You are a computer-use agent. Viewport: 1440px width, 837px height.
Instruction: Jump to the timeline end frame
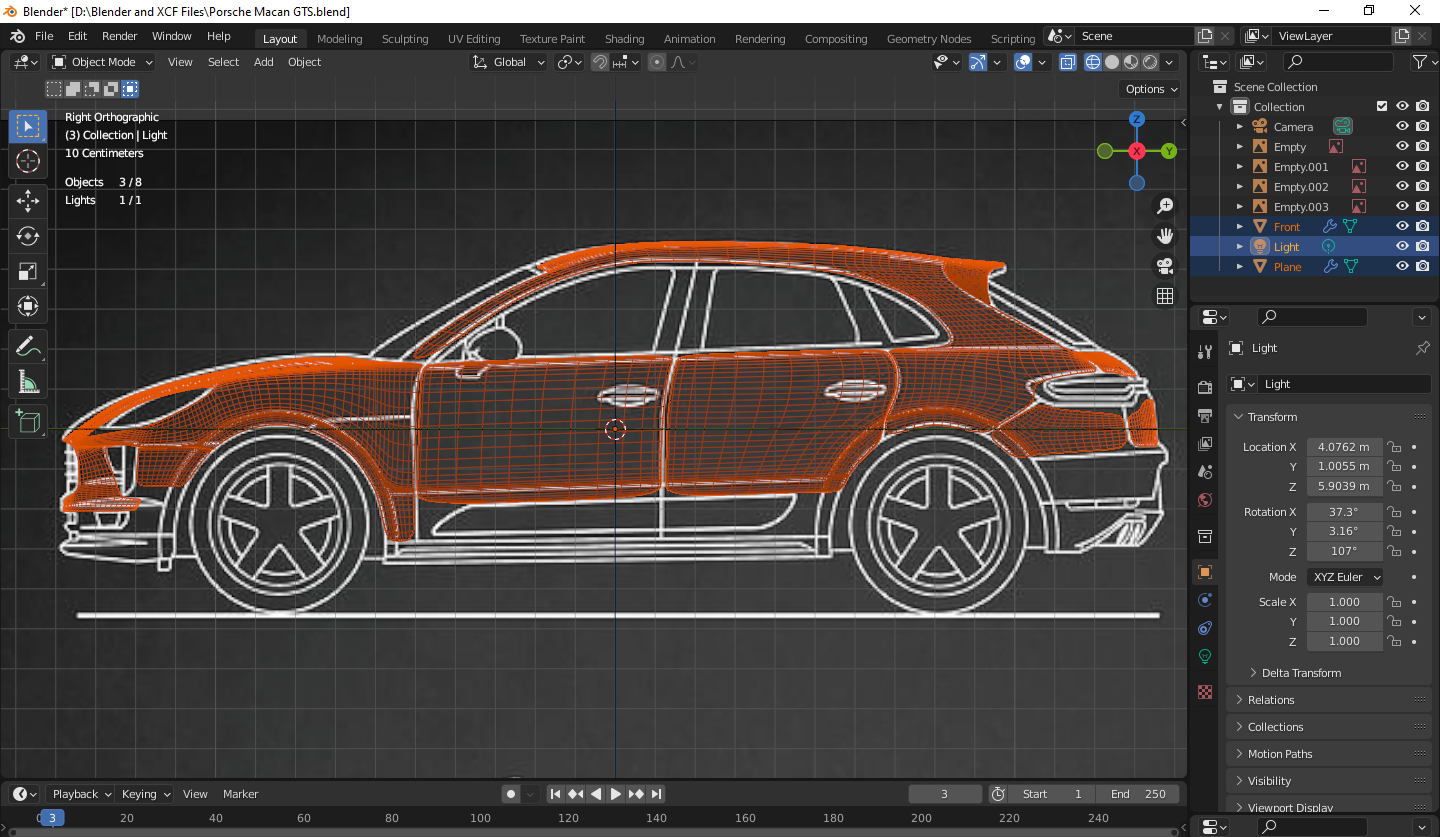(656, 794)
